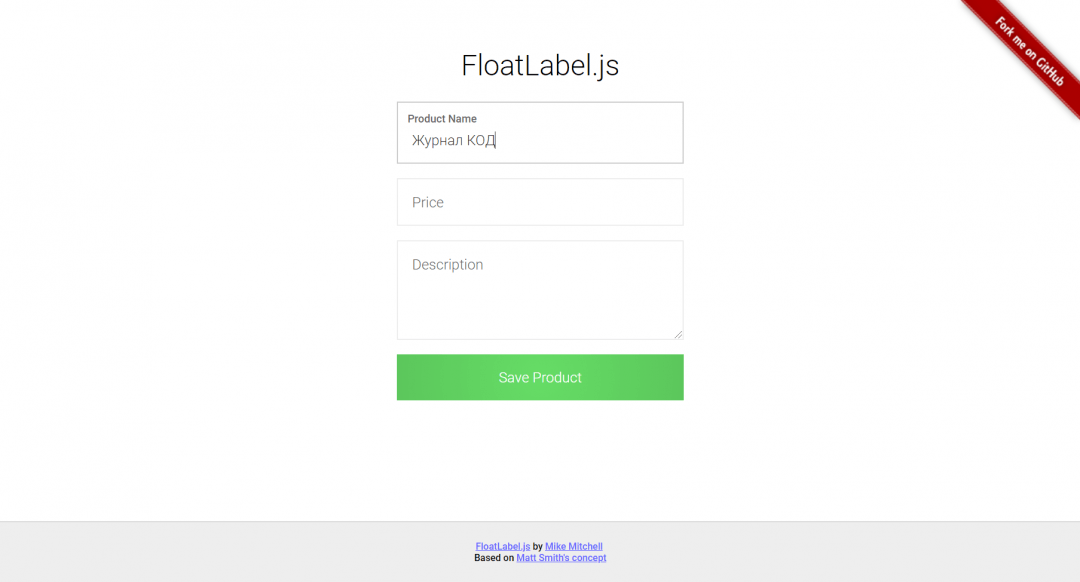
Task: Open the Fork me on GitHub ribbon
Action: click(x=1027, y=50)
